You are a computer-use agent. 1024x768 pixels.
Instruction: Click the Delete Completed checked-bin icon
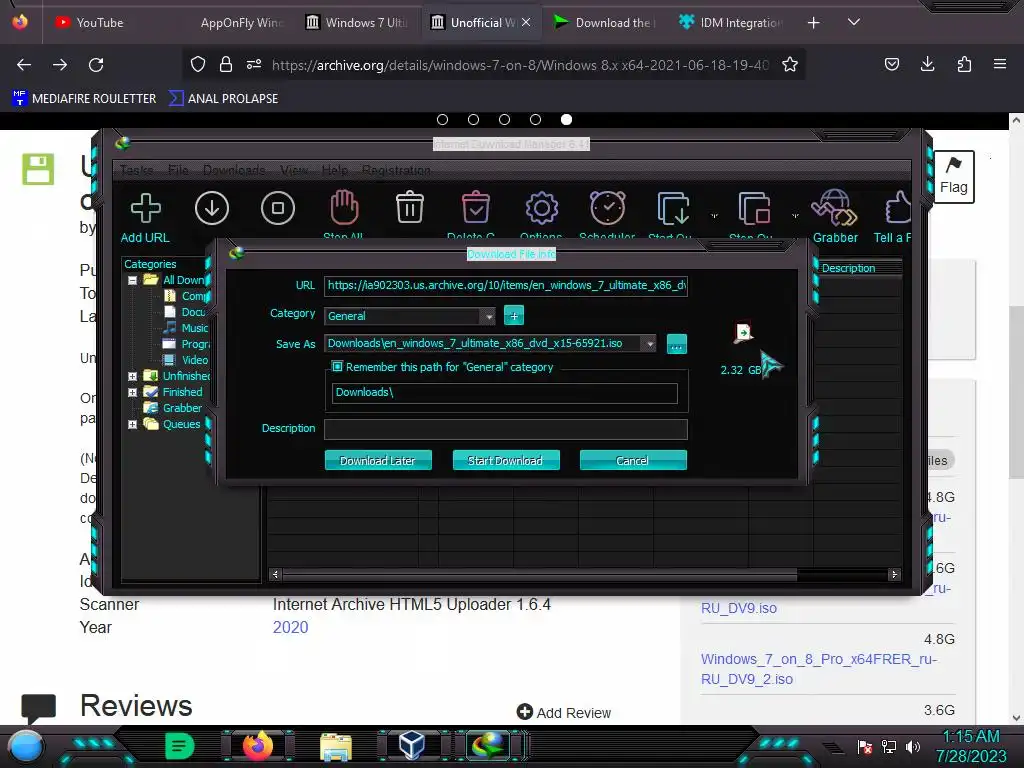click(475, 208)
